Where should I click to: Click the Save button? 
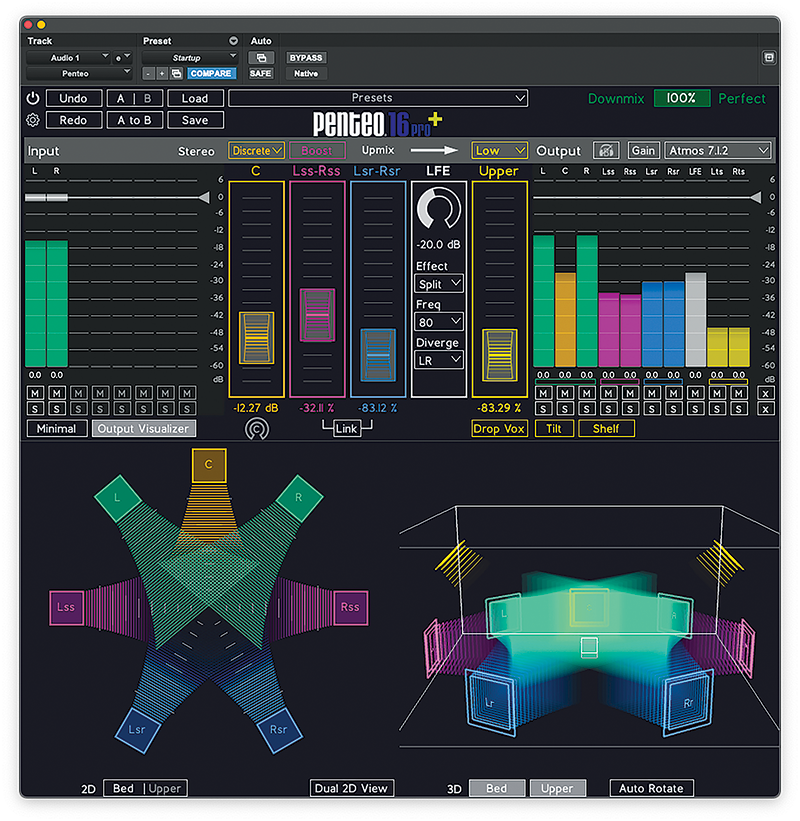point(195,120)
